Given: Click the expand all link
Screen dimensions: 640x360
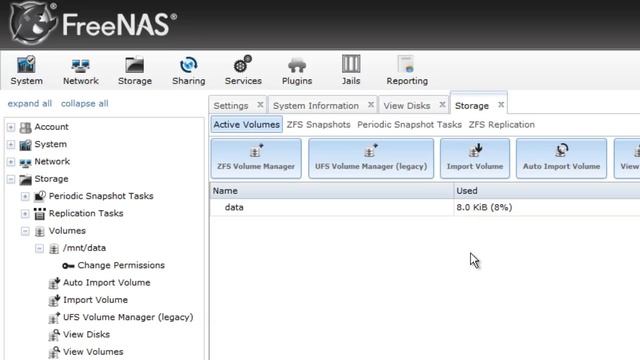Looking at the screenshot, I should point(30,104).
